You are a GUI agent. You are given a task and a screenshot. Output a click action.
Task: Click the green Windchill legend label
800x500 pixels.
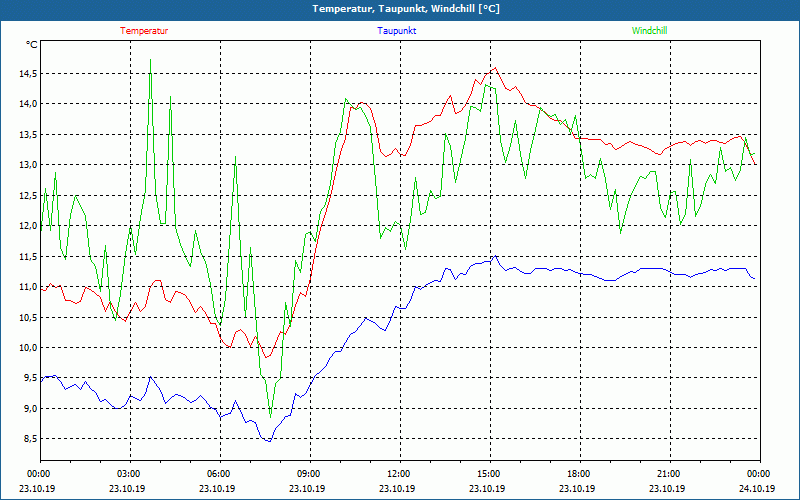tap(649, 31)
